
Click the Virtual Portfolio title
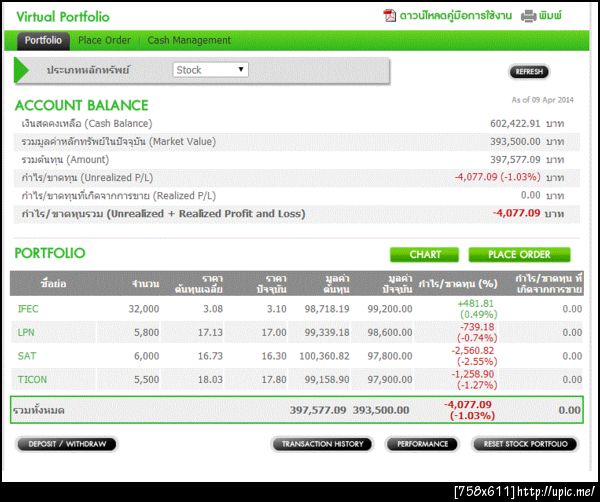[63, 17]
